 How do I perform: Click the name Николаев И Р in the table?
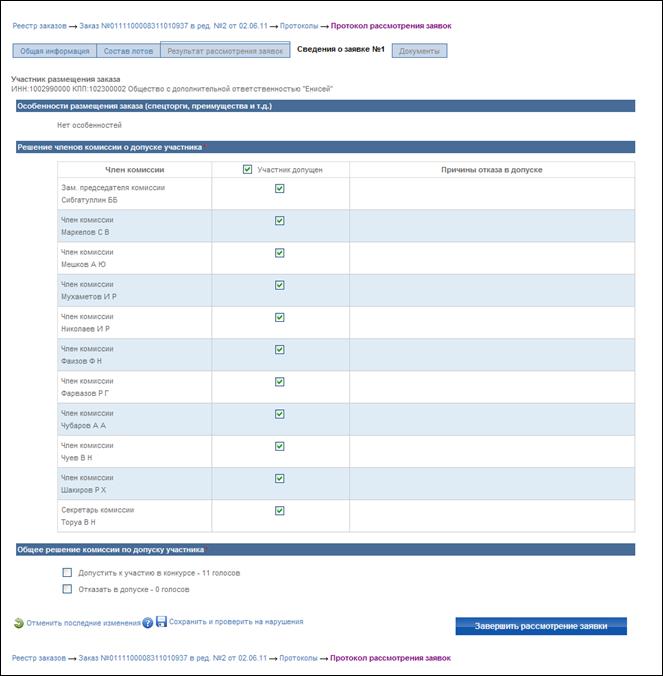click(x=85, y=329)
